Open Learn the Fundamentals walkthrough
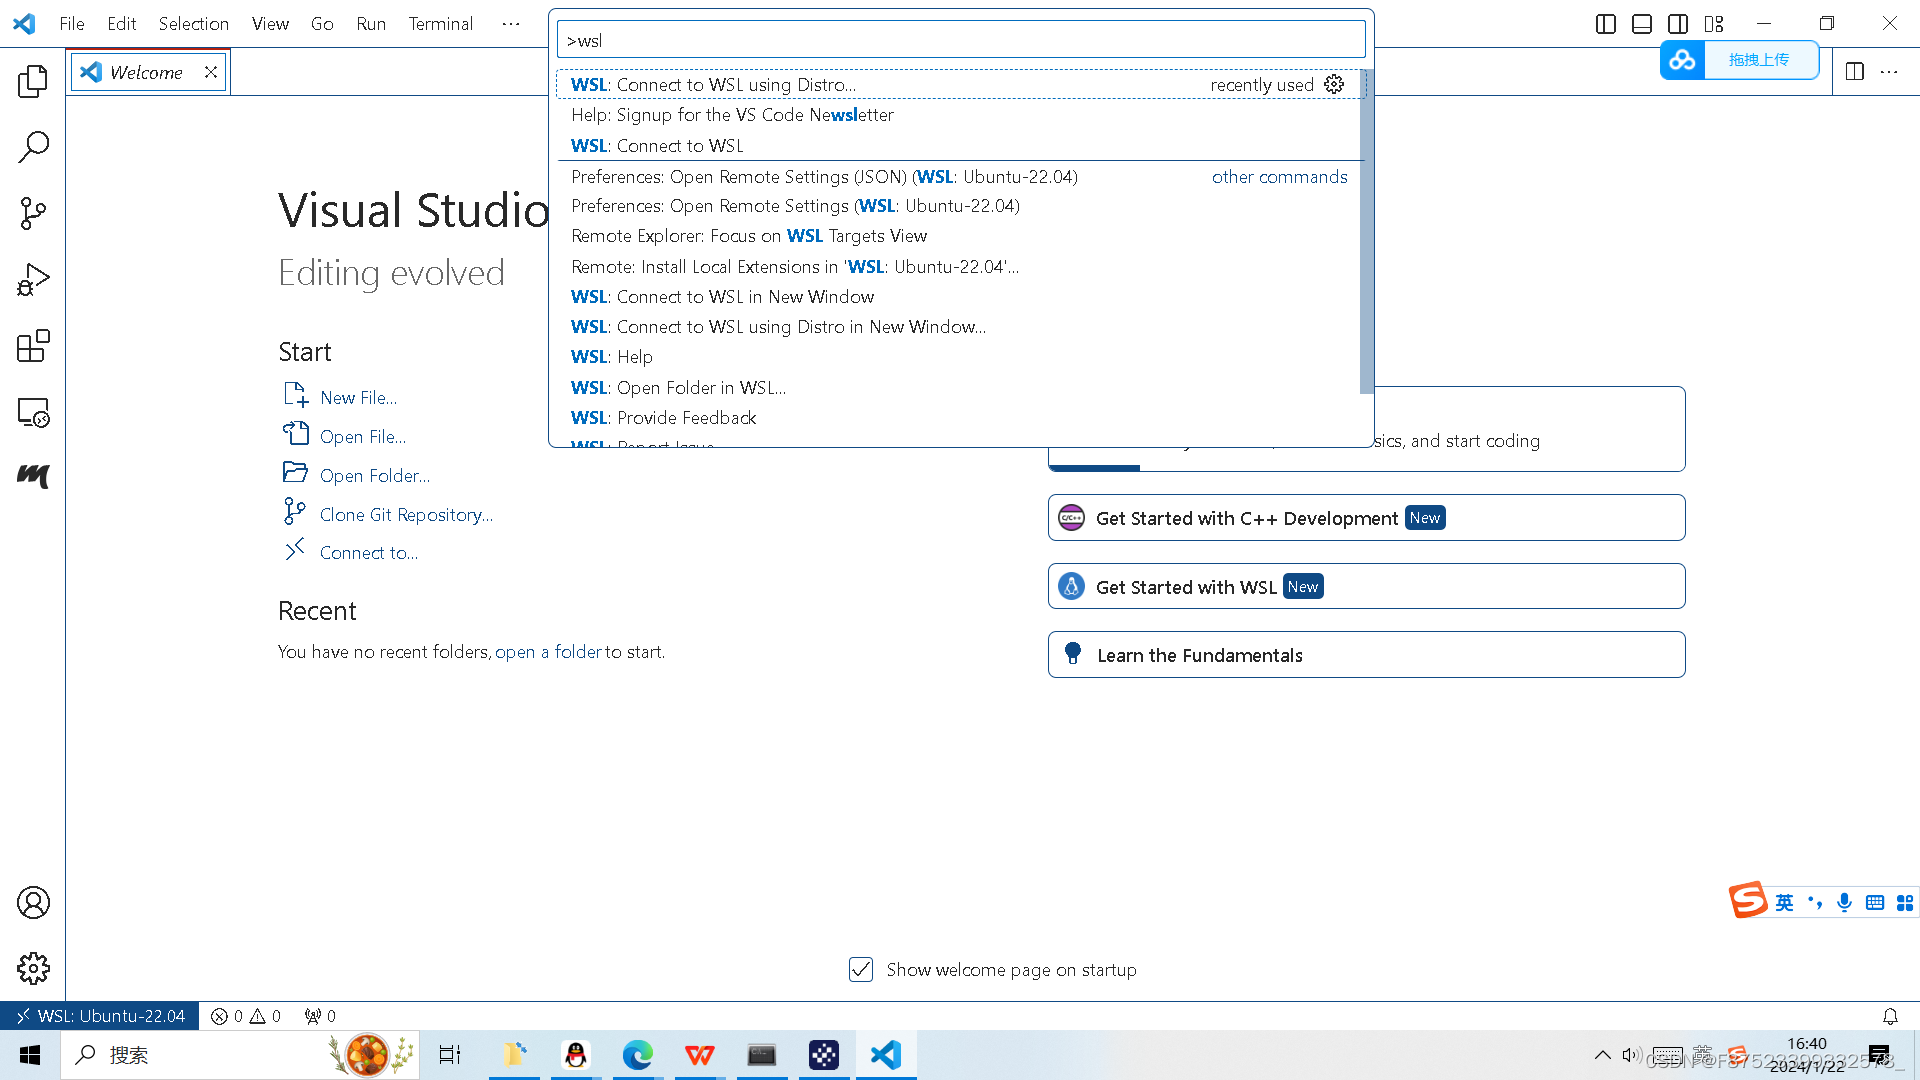The image size is (1920, 1080). 1366,655
